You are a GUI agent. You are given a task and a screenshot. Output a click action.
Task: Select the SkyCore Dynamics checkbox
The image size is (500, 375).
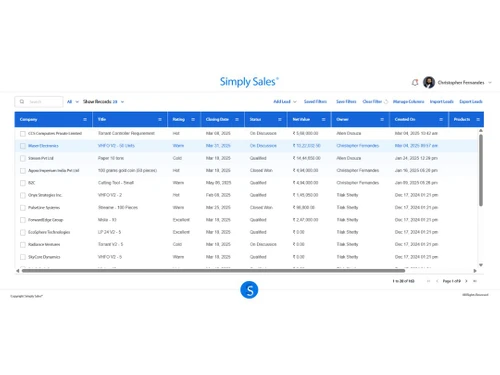click(23, 257)
